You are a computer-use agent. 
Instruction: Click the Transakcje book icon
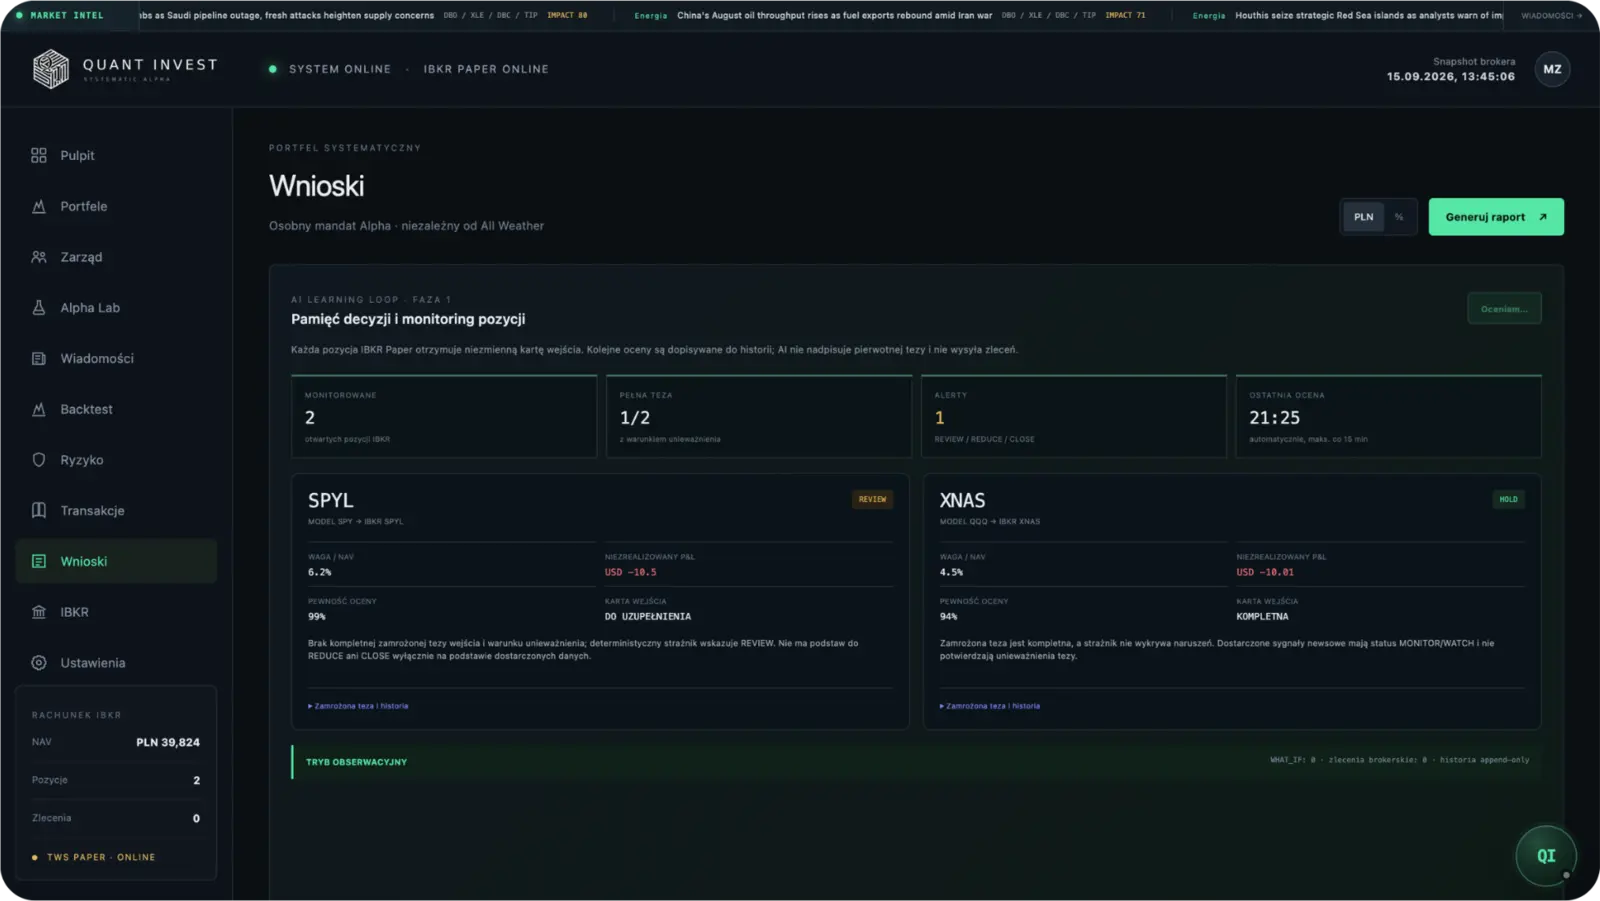(39, 510)
